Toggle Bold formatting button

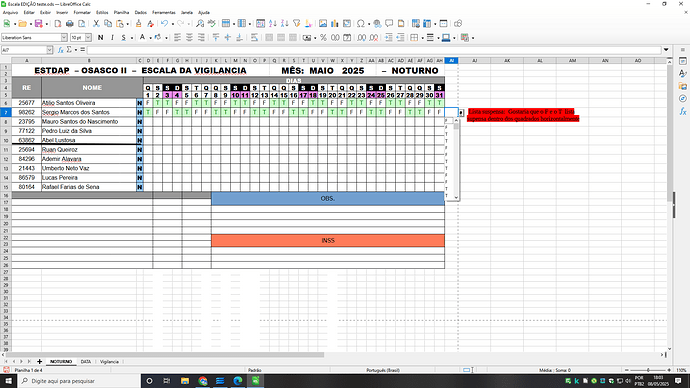pos(100,38)
